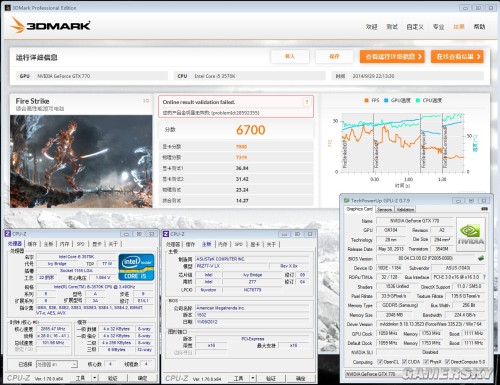Click the Intel Core i5 badge in CPU-Z
500x385 pixels.
click(136, 267)
